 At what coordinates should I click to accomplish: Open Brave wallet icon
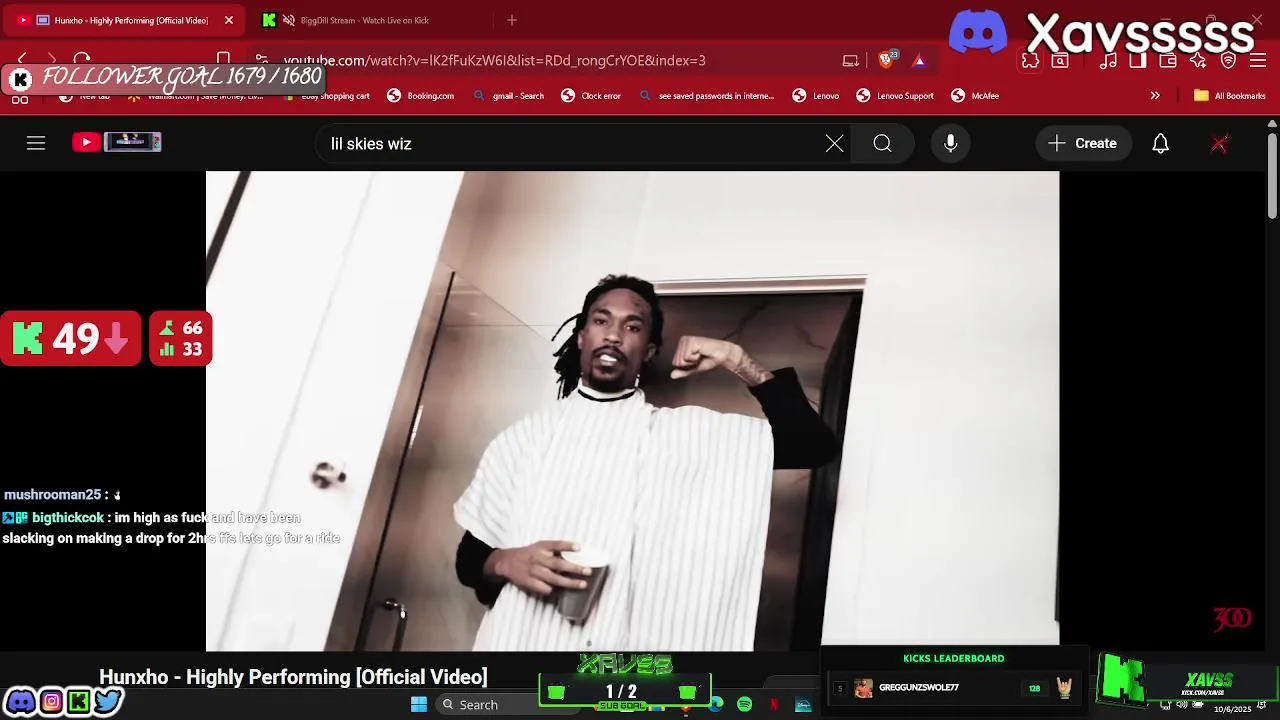point(1168,61)
